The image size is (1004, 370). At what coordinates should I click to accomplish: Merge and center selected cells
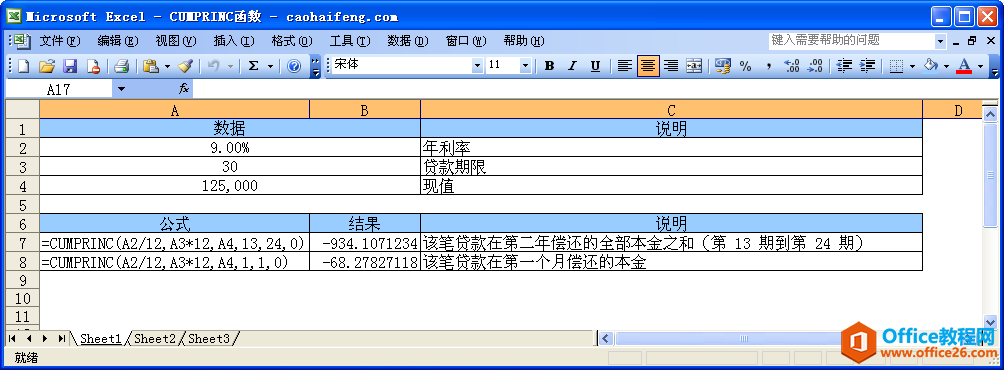click(x=694, y=66)
